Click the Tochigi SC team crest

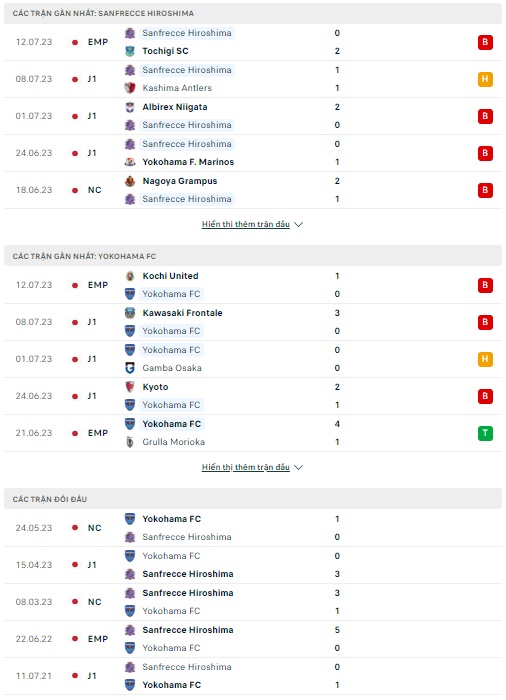point(130,51)
